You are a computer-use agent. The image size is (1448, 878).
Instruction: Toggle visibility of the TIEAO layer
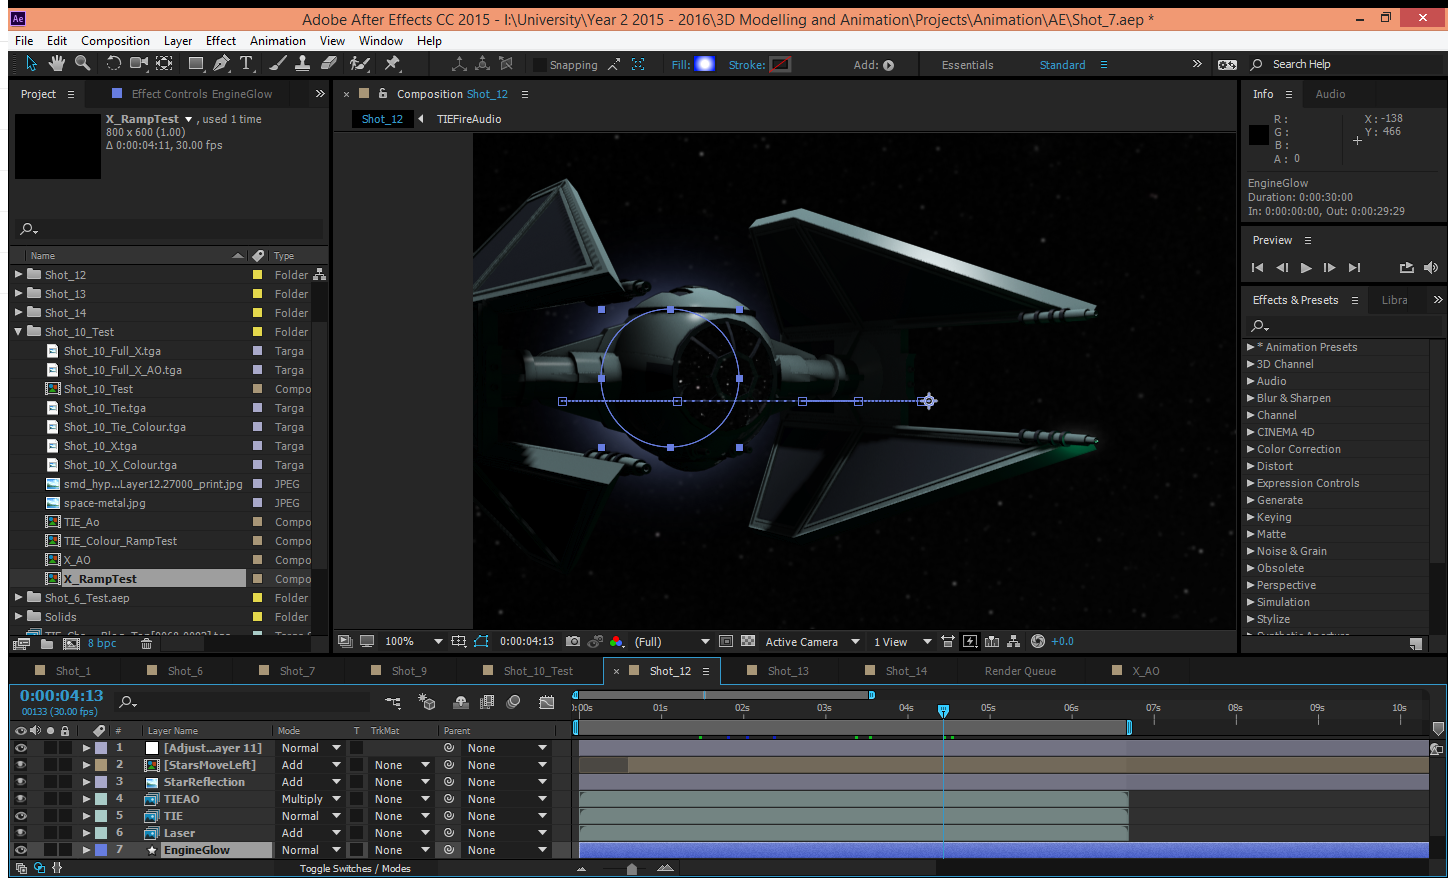click(x=20, y=799)
